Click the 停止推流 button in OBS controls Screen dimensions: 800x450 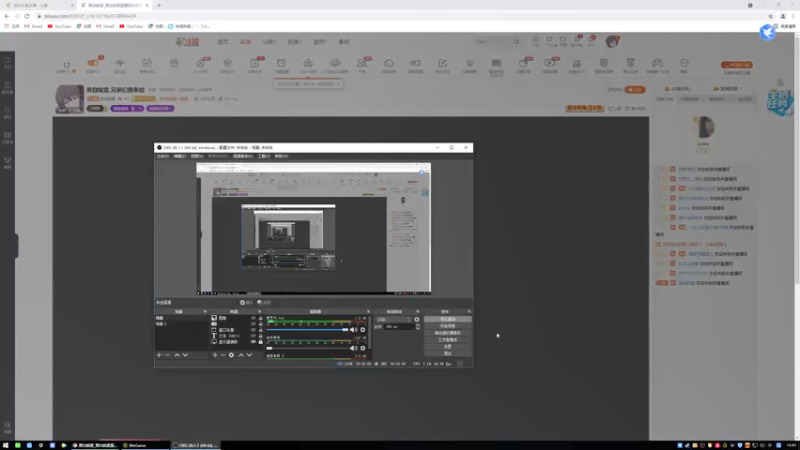click(447, 319)
